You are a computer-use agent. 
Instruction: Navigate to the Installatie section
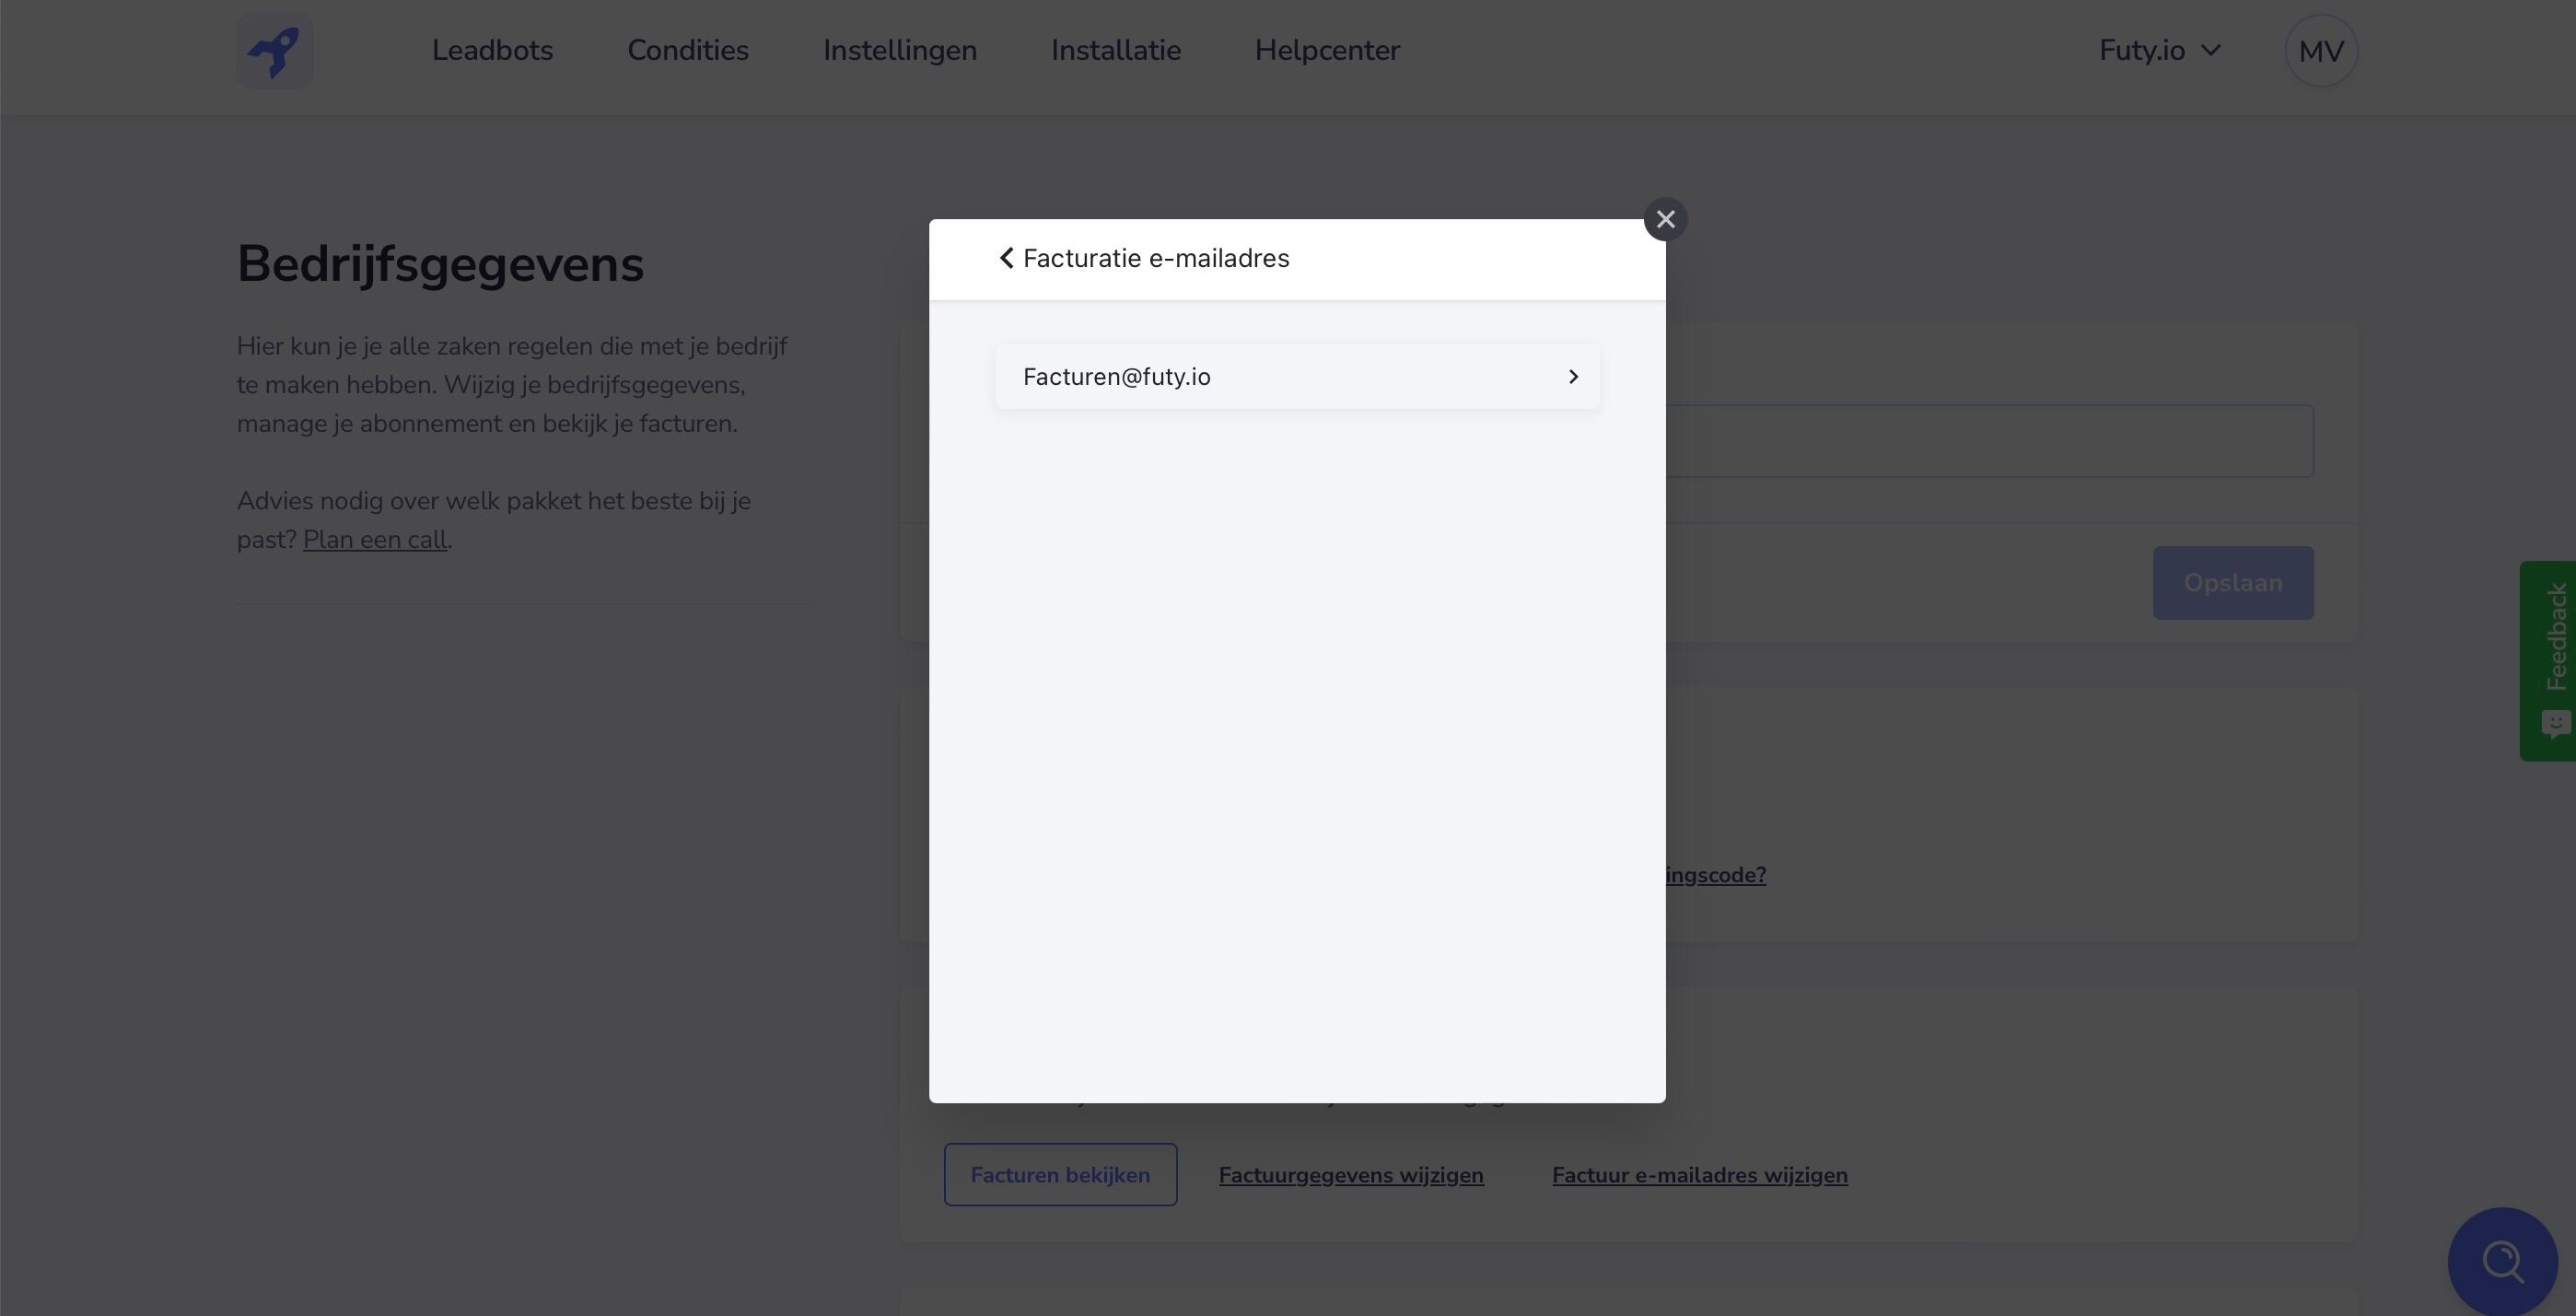point(1115,50)
